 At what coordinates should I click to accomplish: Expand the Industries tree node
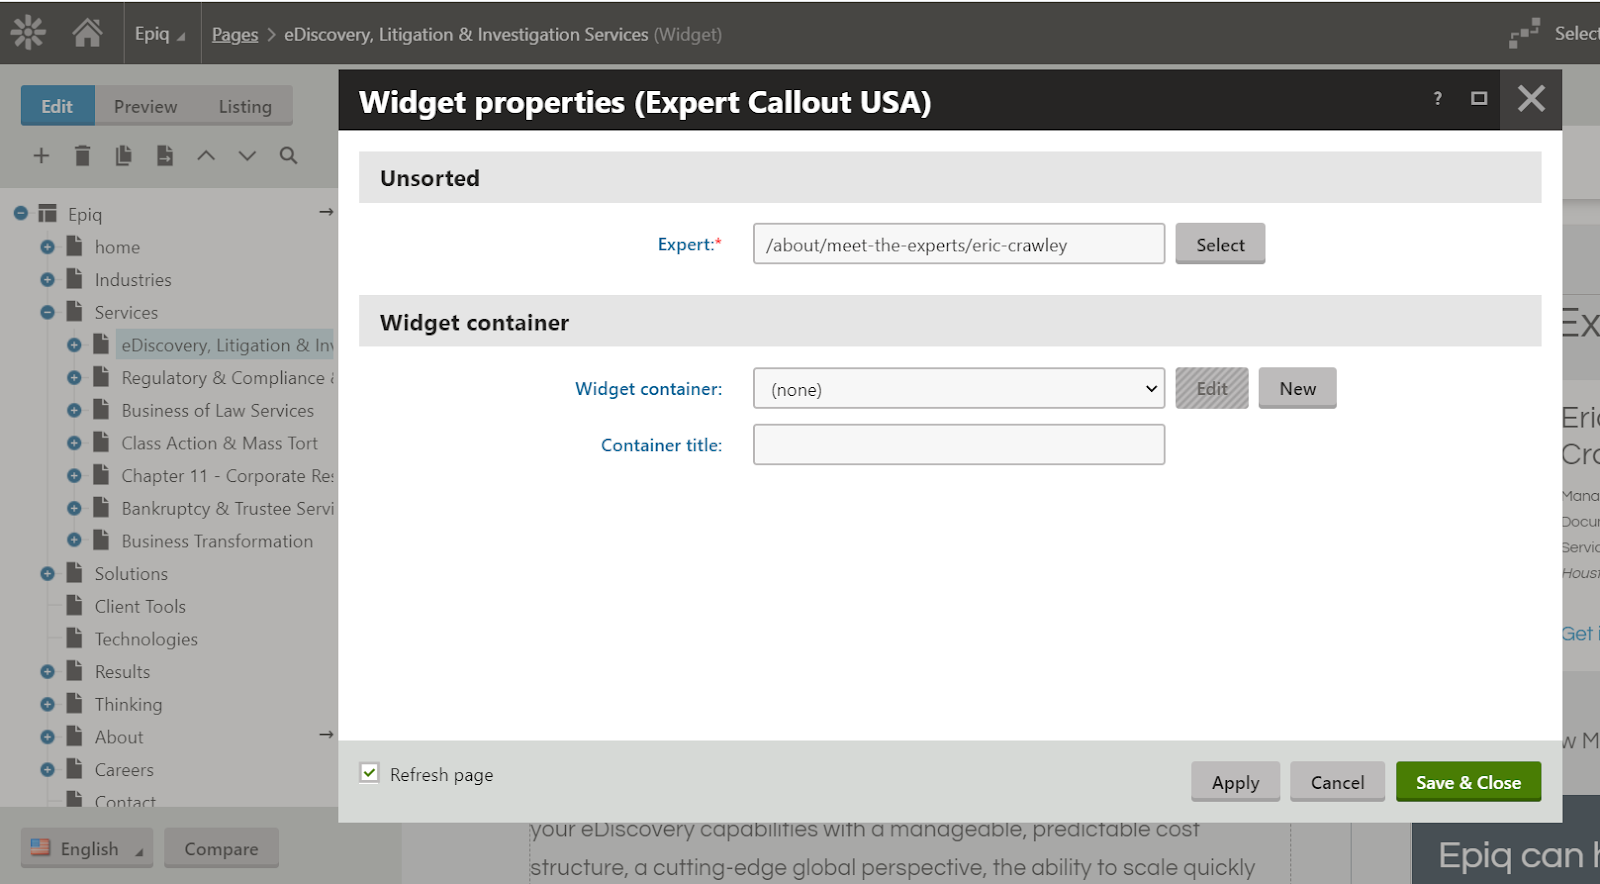47,280
